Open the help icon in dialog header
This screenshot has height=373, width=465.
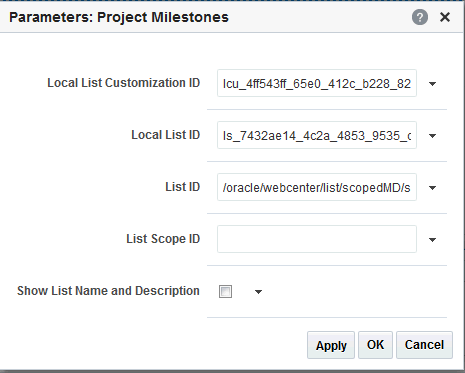point(420,17)
